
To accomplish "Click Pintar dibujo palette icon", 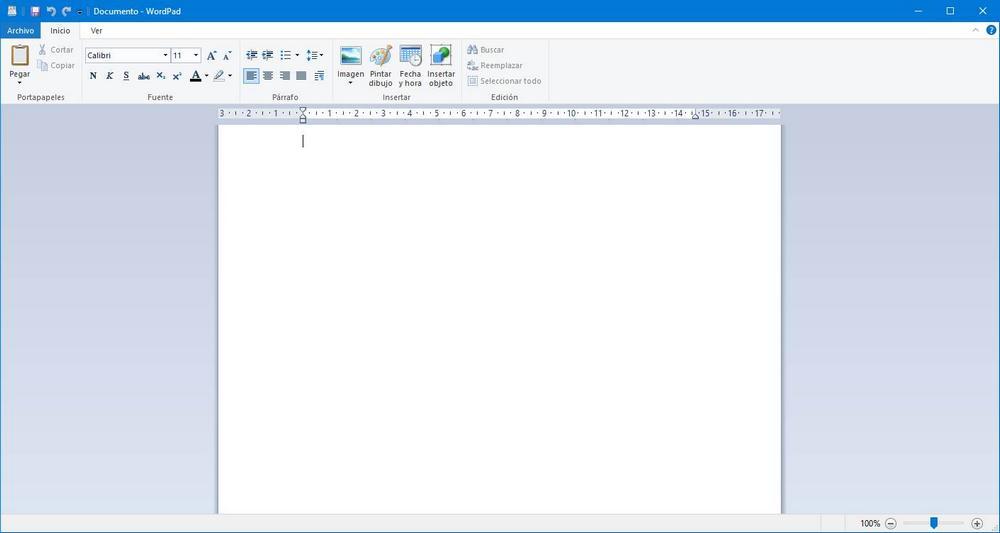I will click(381, 55).
